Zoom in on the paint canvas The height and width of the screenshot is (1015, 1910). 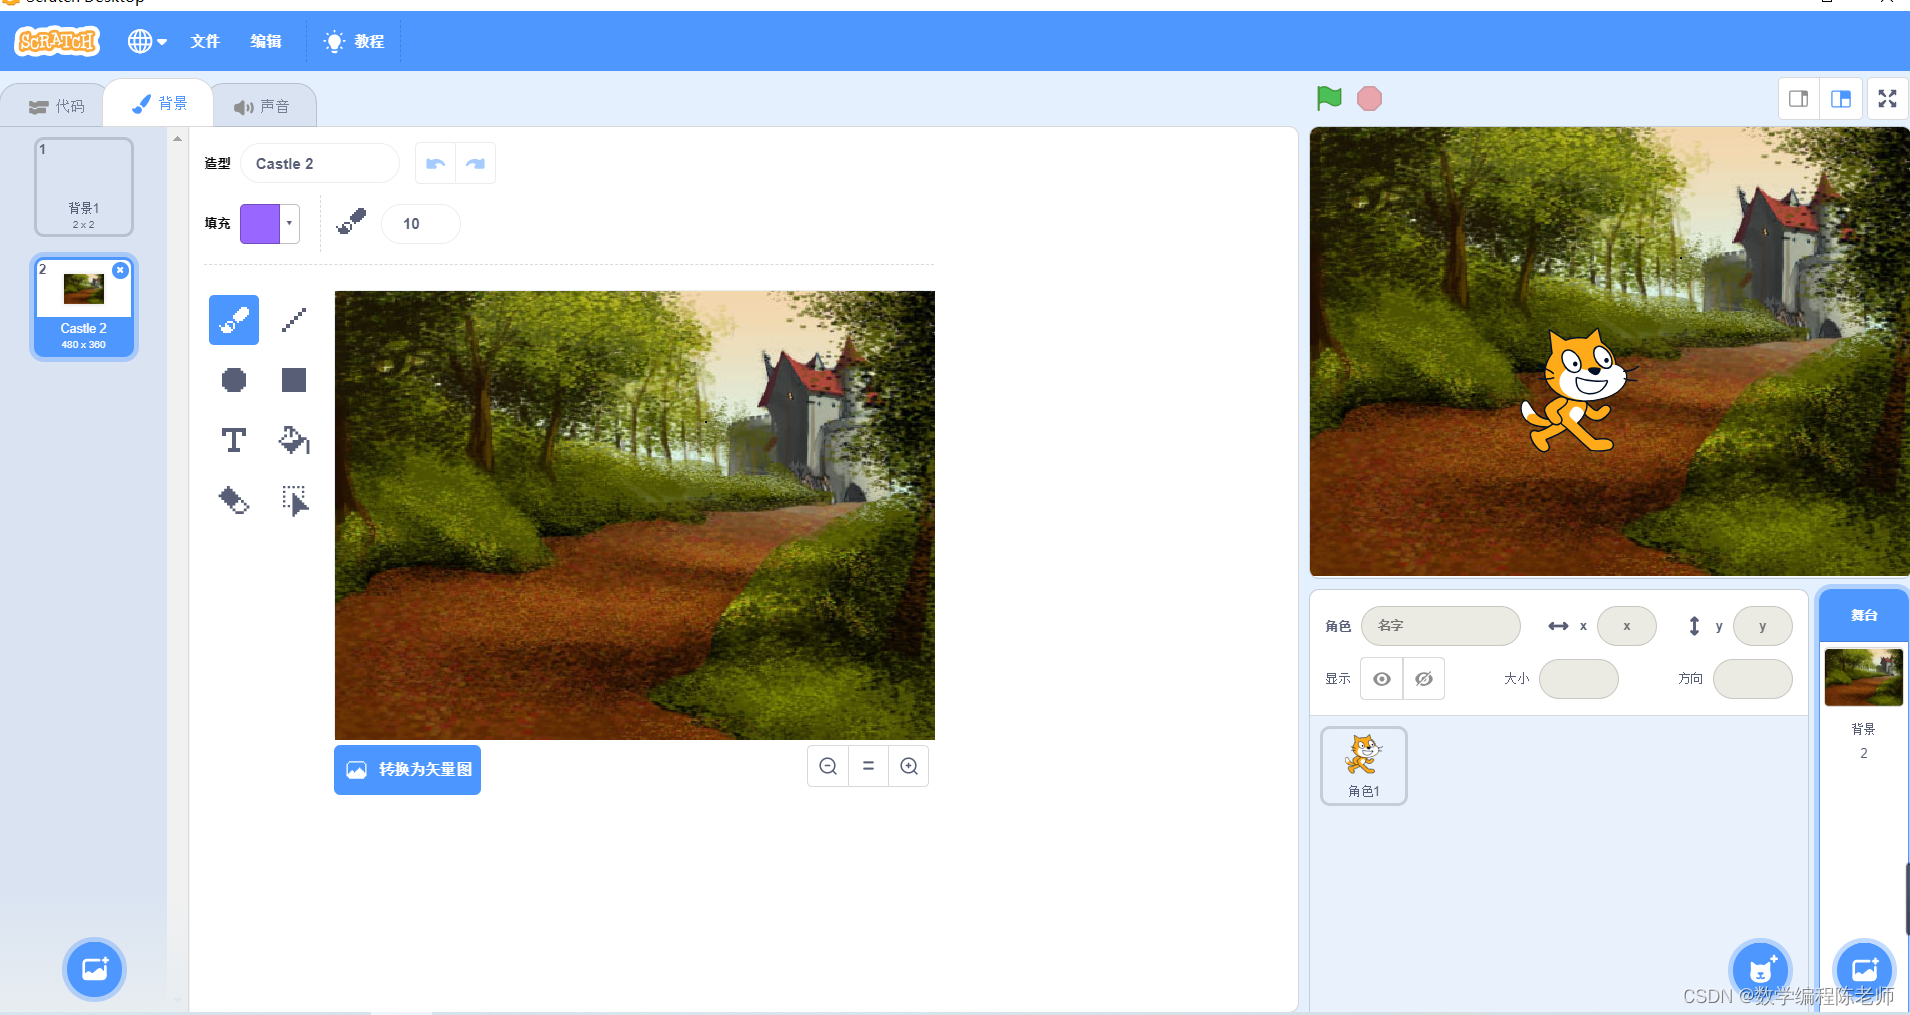tap(909, 766)
